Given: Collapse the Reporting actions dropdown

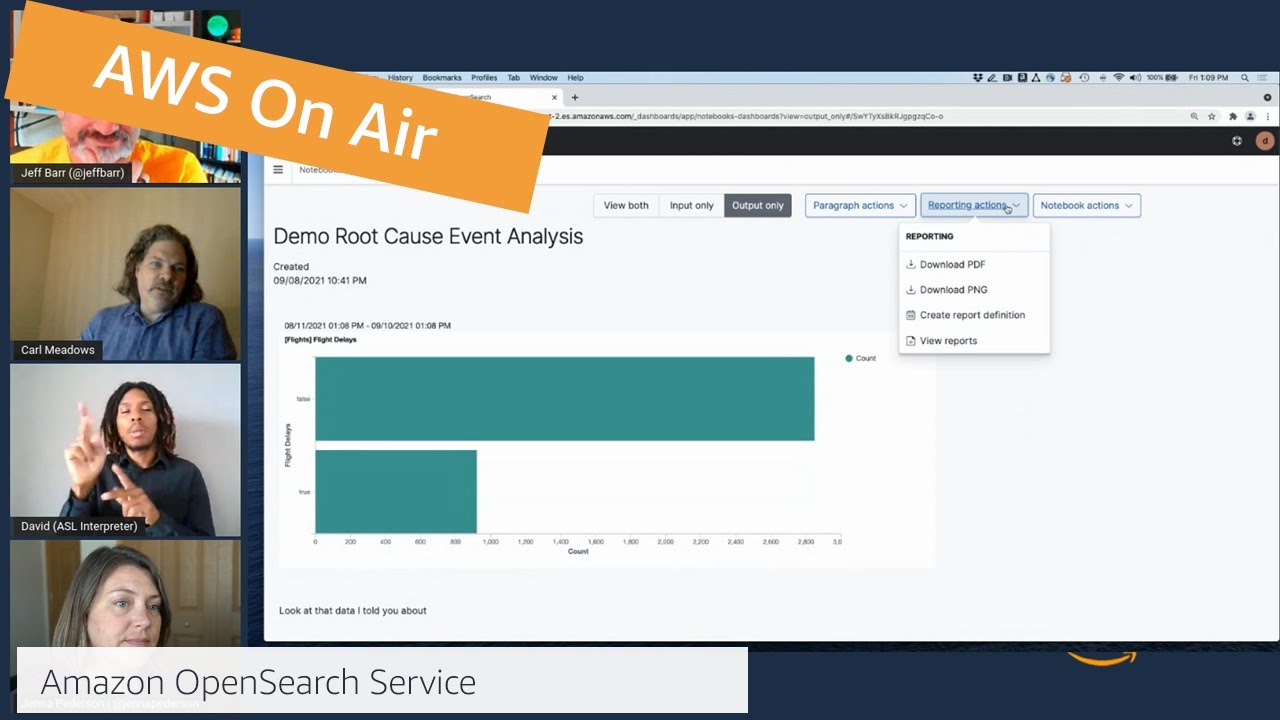Looking at the screenshot, I should tap(974, 205).
